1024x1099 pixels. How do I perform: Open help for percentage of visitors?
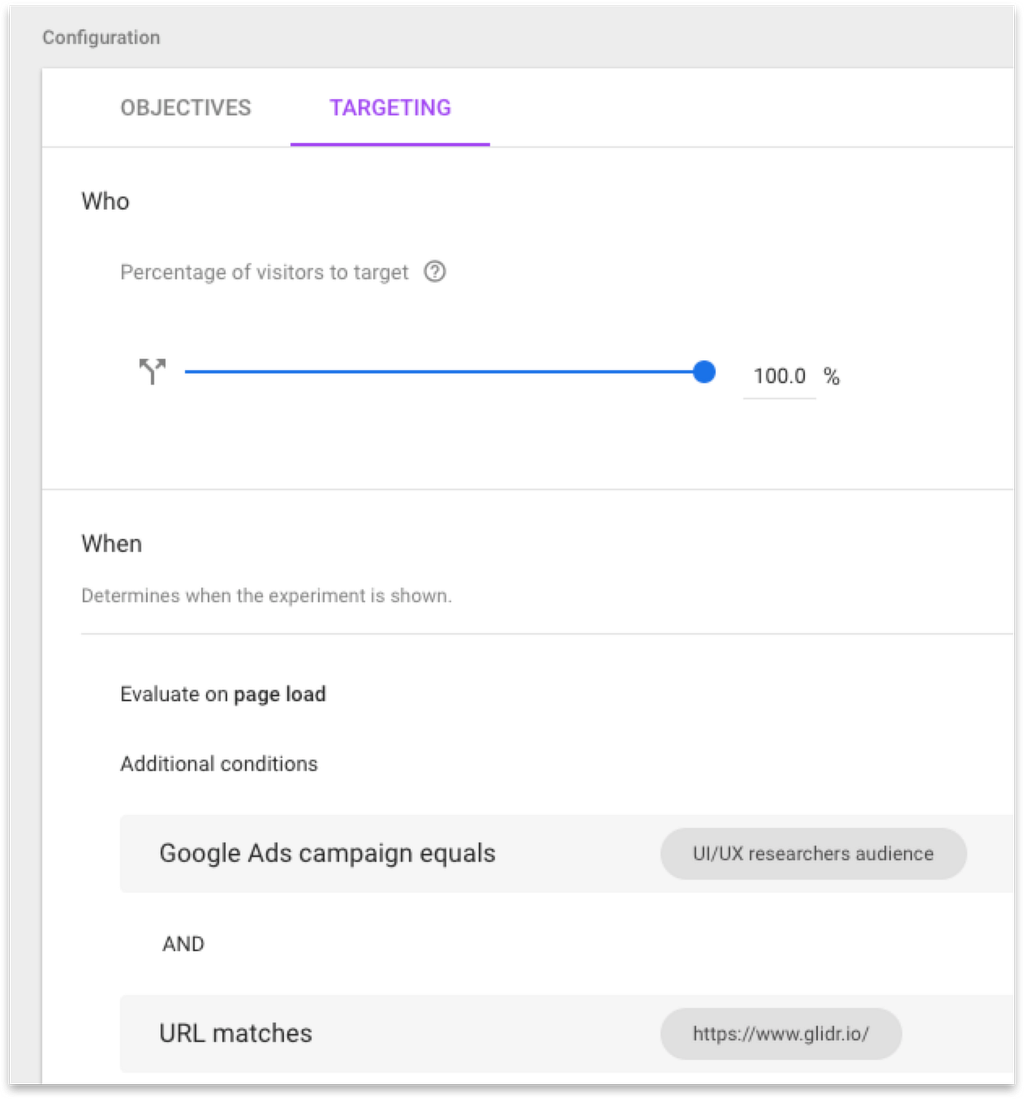[x=434, y=272]
